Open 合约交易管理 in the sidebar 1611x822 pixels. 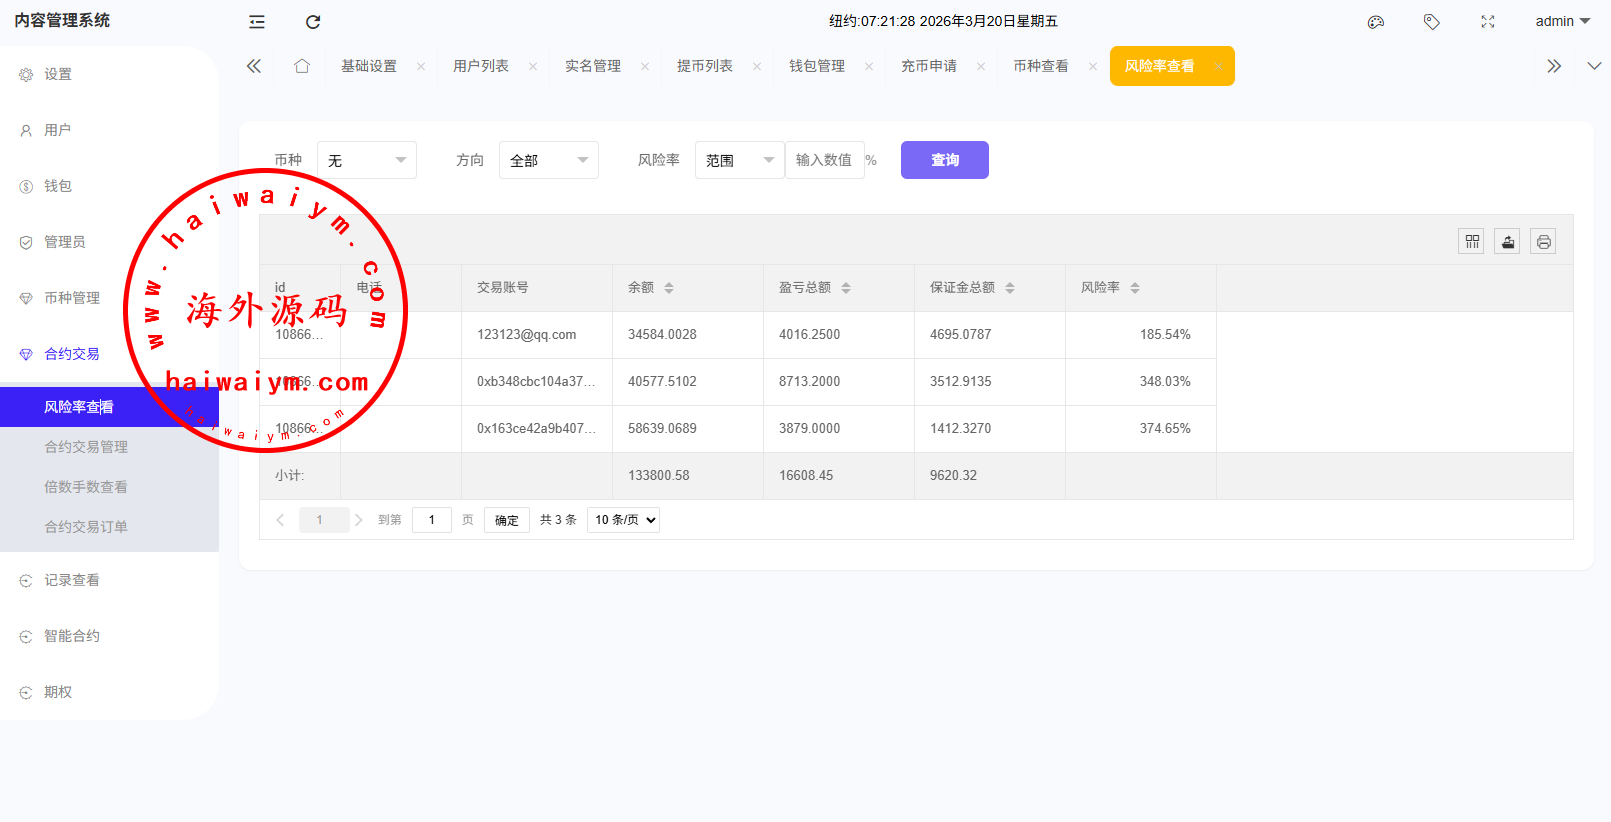pos(86,447)
